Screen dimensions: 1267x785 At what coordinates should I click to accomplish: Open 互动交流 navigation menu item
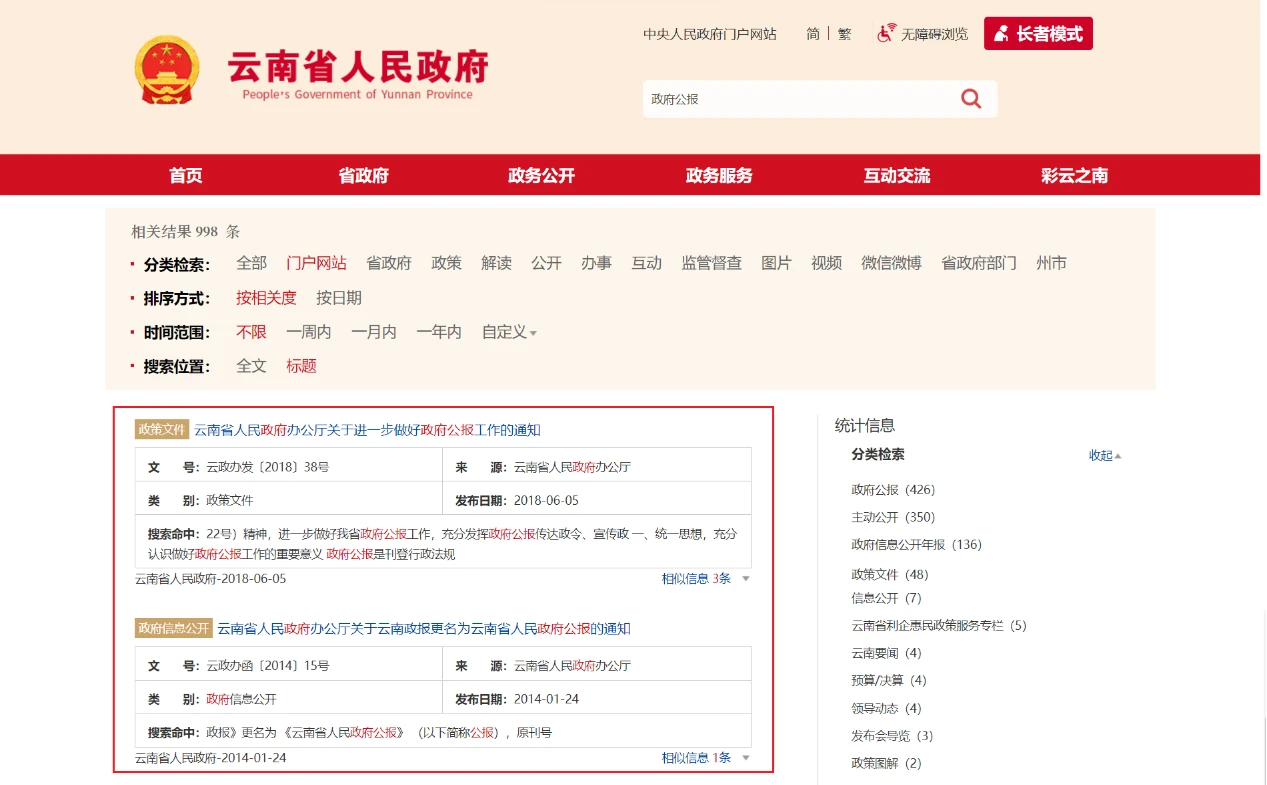point(897,175)
